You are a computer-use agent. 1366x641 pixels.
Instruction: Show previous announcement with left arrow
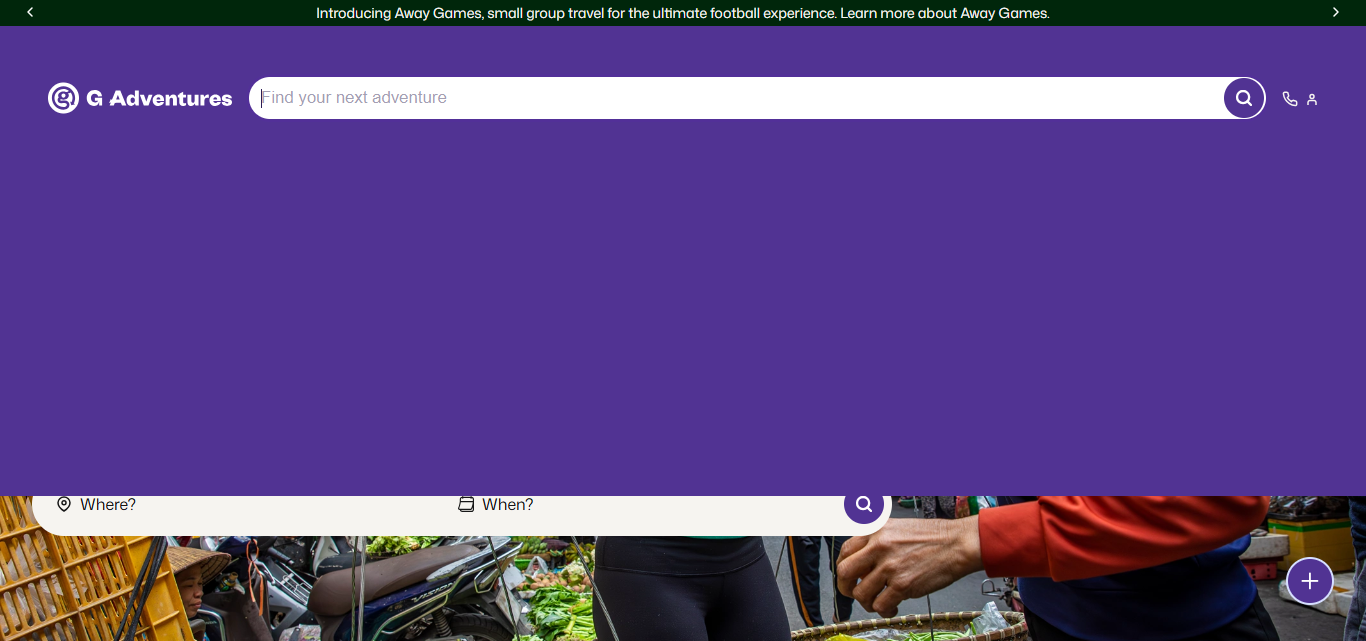30,12
